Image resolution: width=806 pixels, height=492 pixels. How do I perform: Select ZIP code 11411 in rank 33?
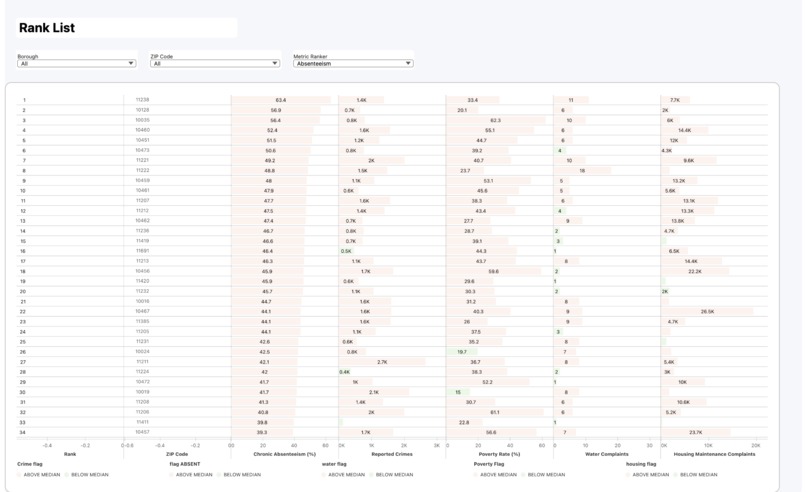tap(142, 422)
